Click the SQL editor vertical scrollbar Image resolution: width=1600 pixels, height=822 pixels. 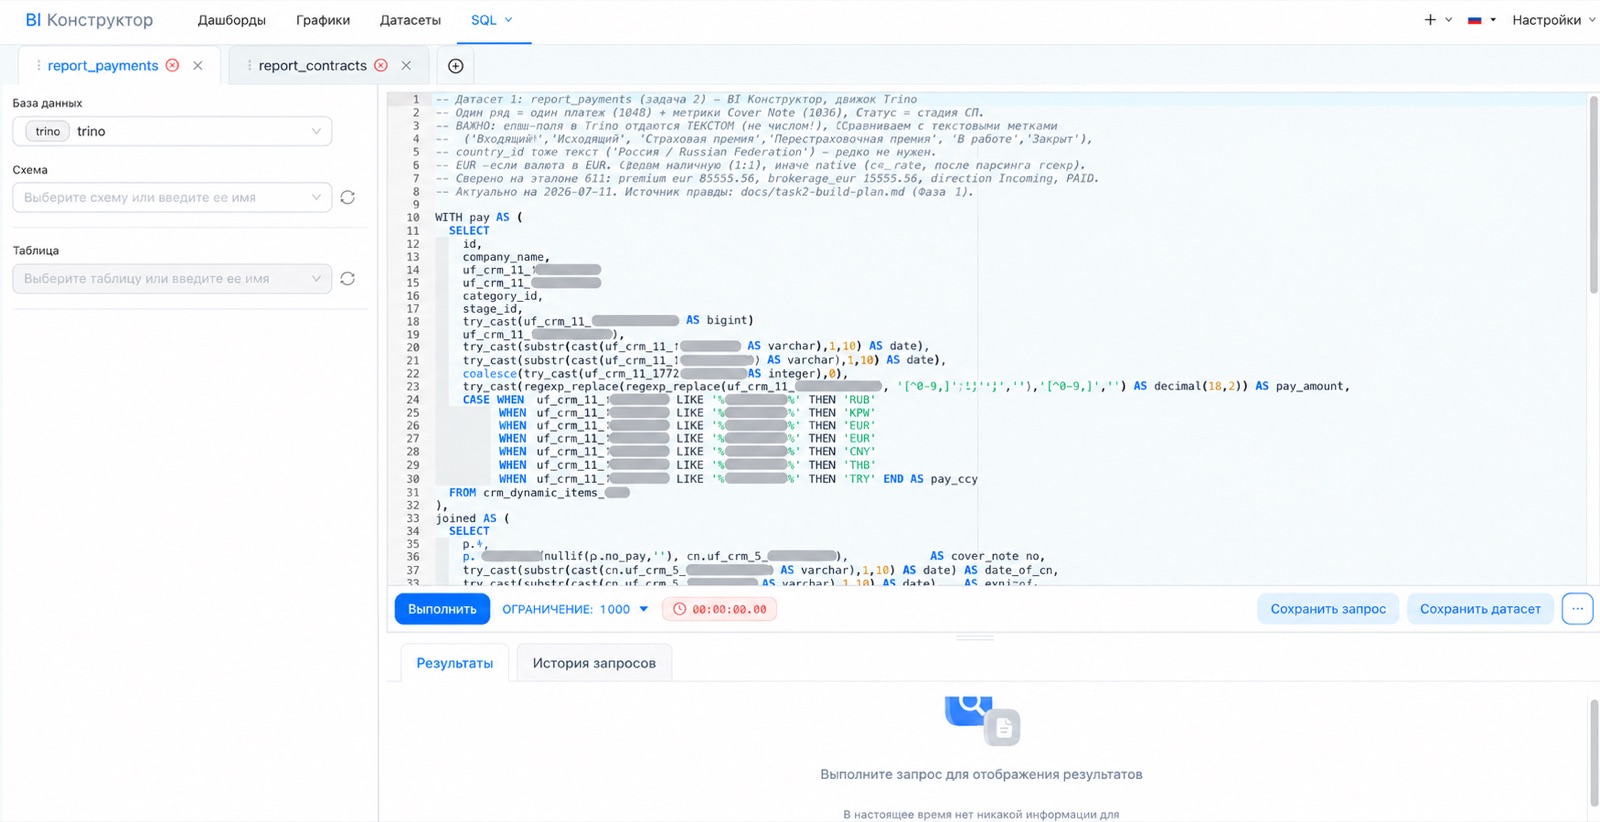[x=1593, y=195]
